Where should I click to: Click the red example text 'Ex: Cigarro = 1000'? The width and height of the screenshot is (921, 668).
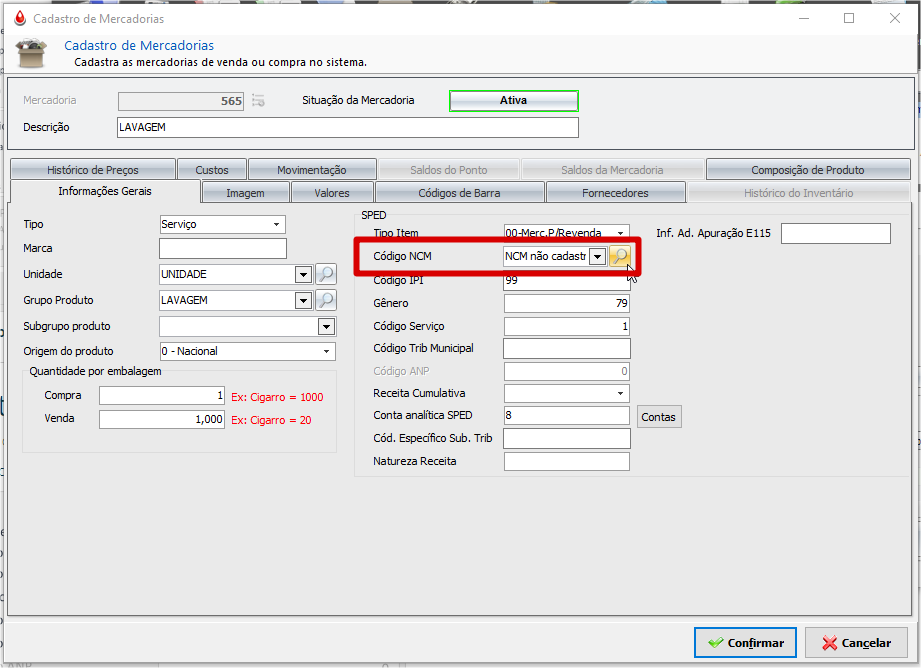click(x=277, y=397)
